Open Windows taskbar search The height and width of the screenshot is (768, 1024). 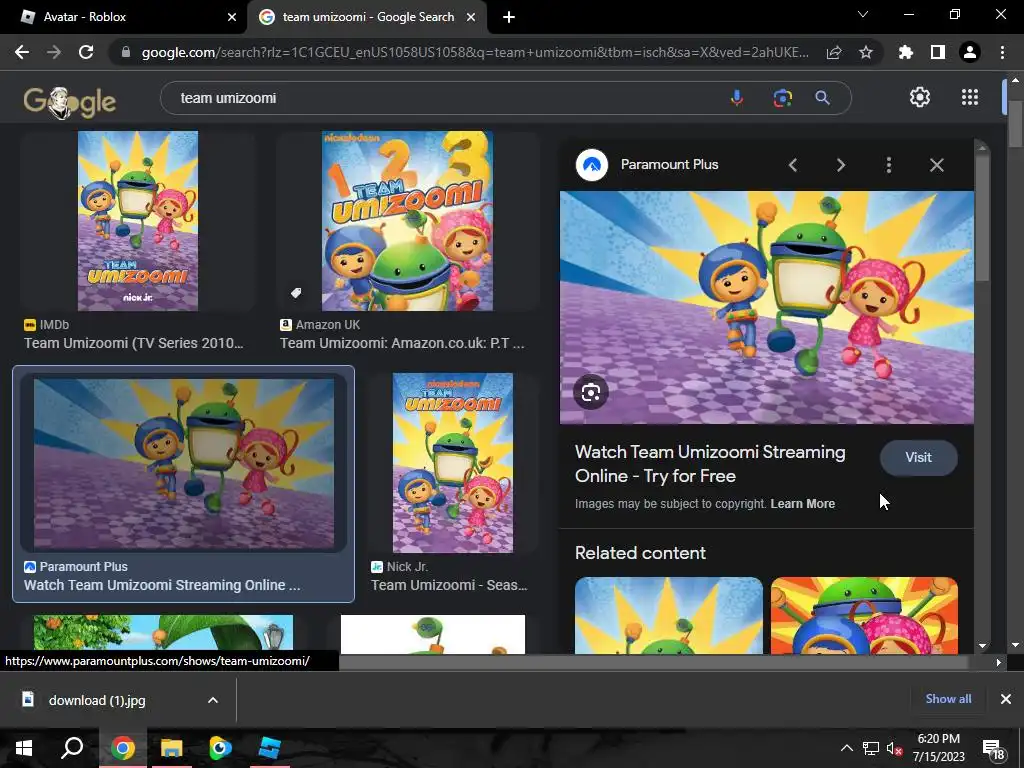[x=72, y=748]
